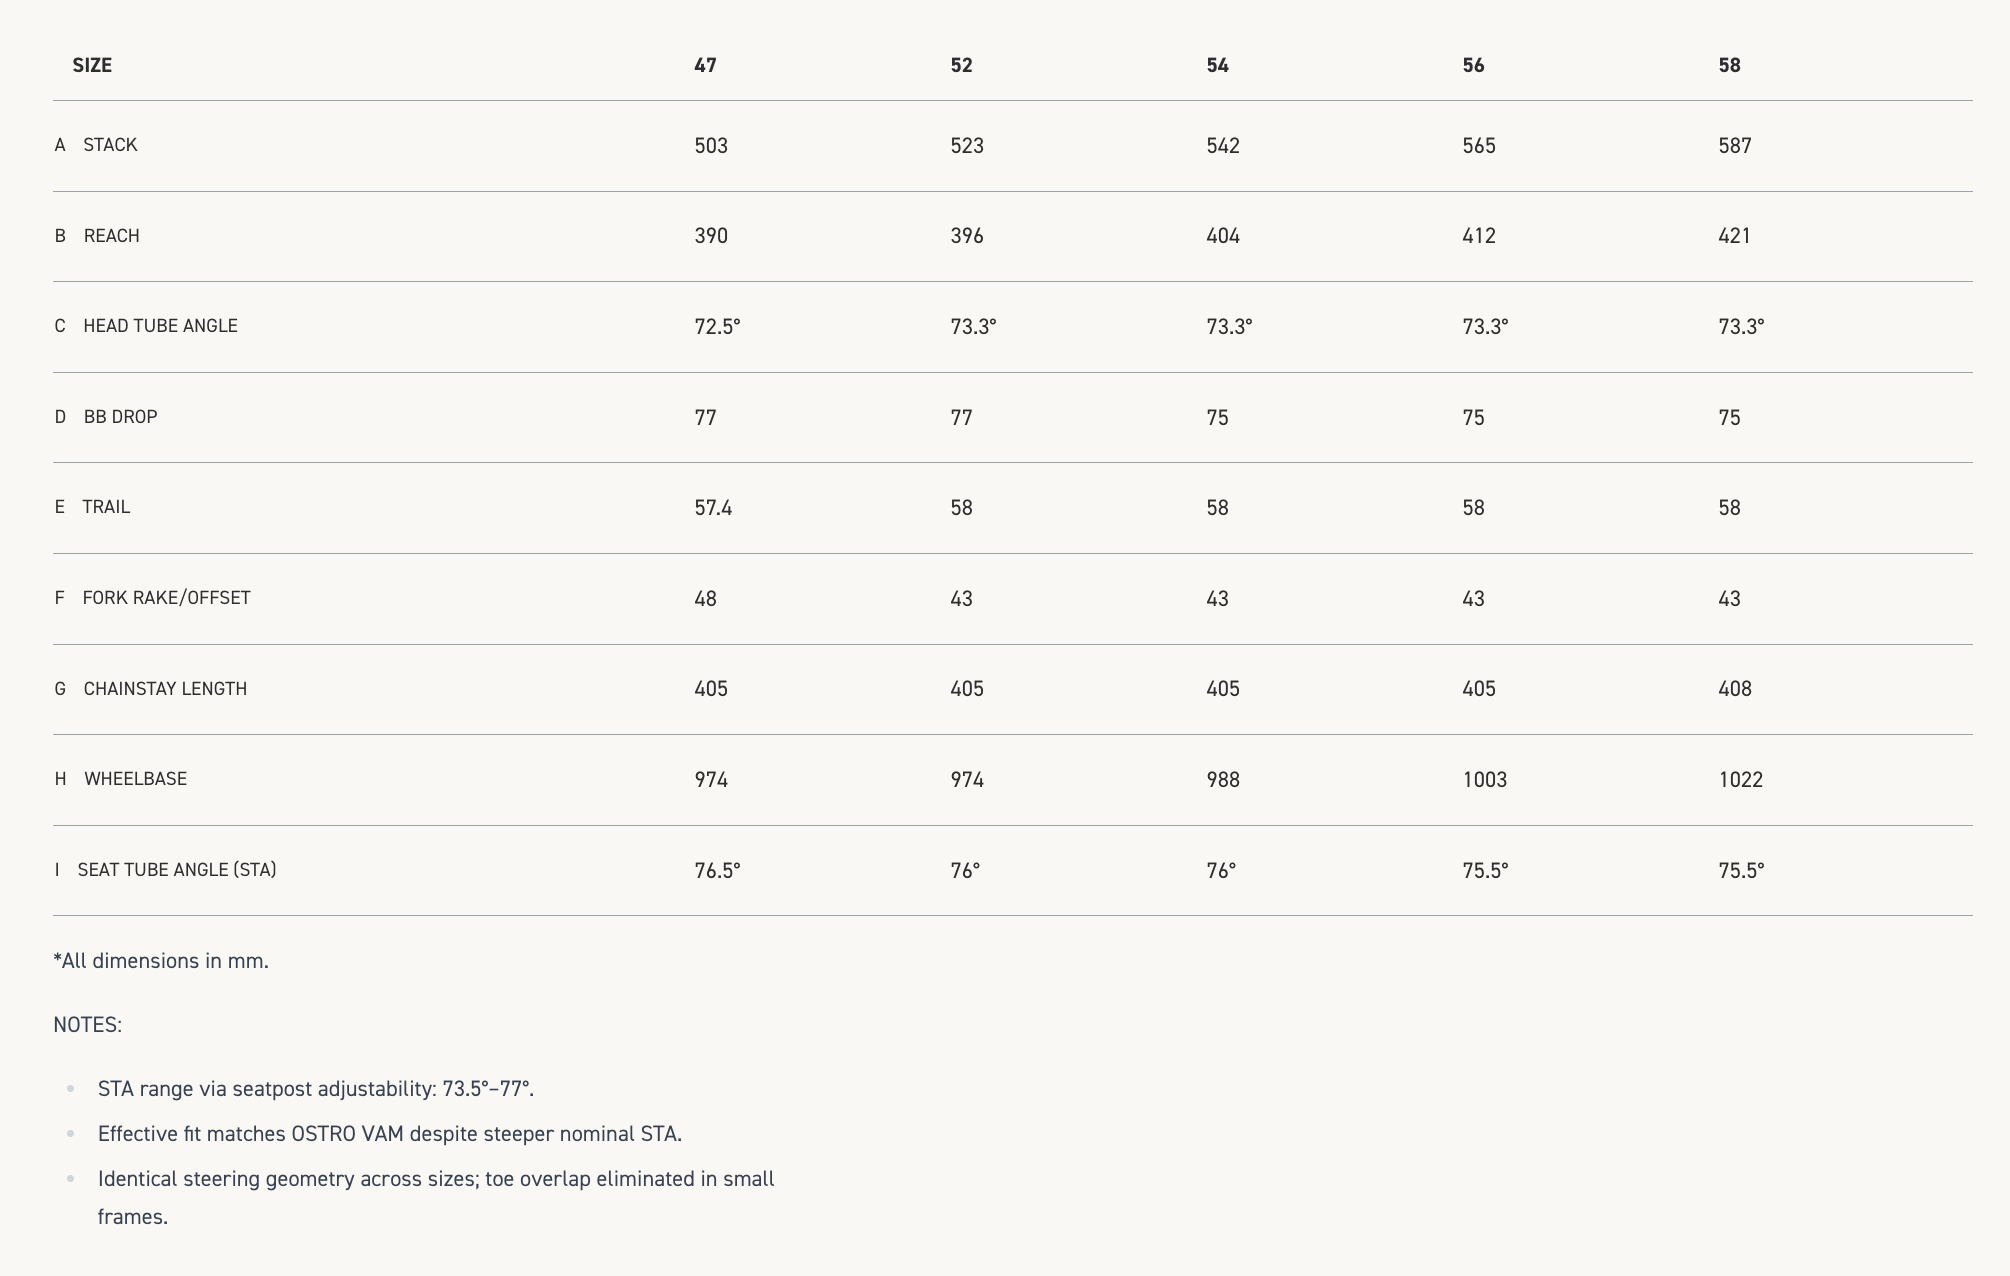Click the CHAINSTAY LENGTH label

coord(165,689)
